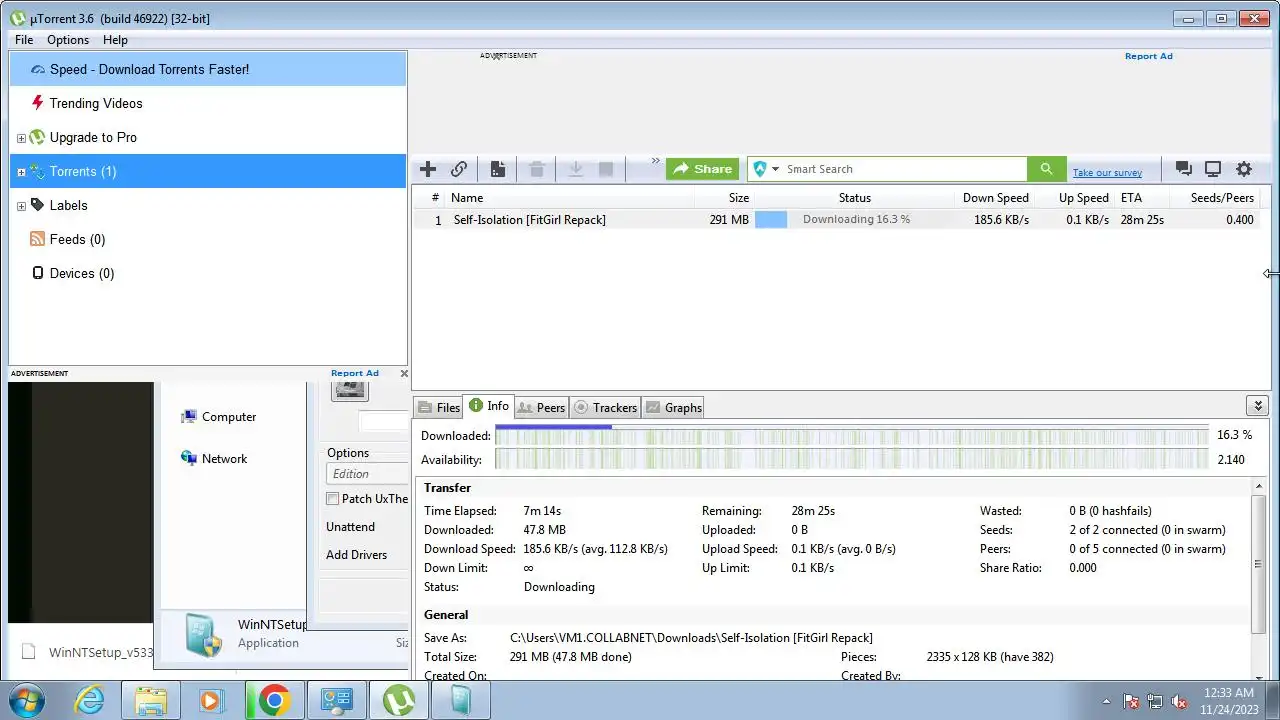The height and width of the screenshot is (720, 1280).
Task: Click the Create New Torrent file icon
Action: coord(497,169)
